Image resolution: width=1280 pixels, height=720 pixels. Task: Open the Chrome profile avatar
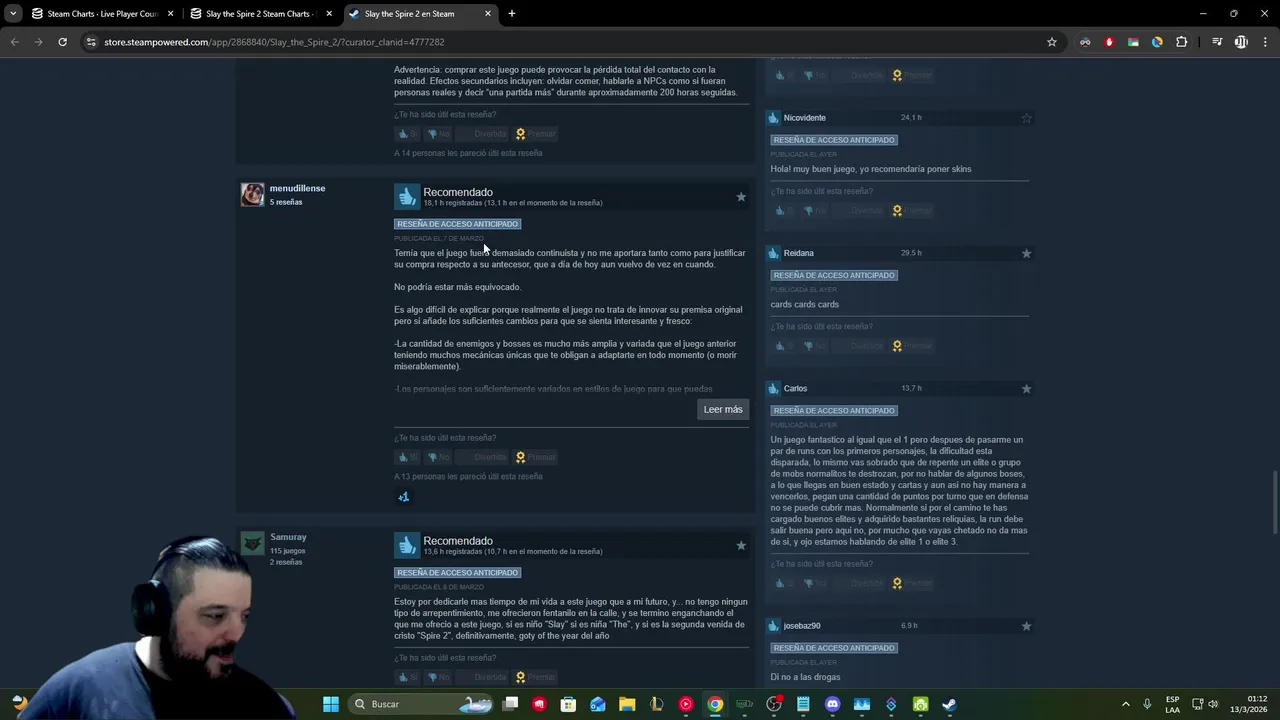coord(1241,42)
